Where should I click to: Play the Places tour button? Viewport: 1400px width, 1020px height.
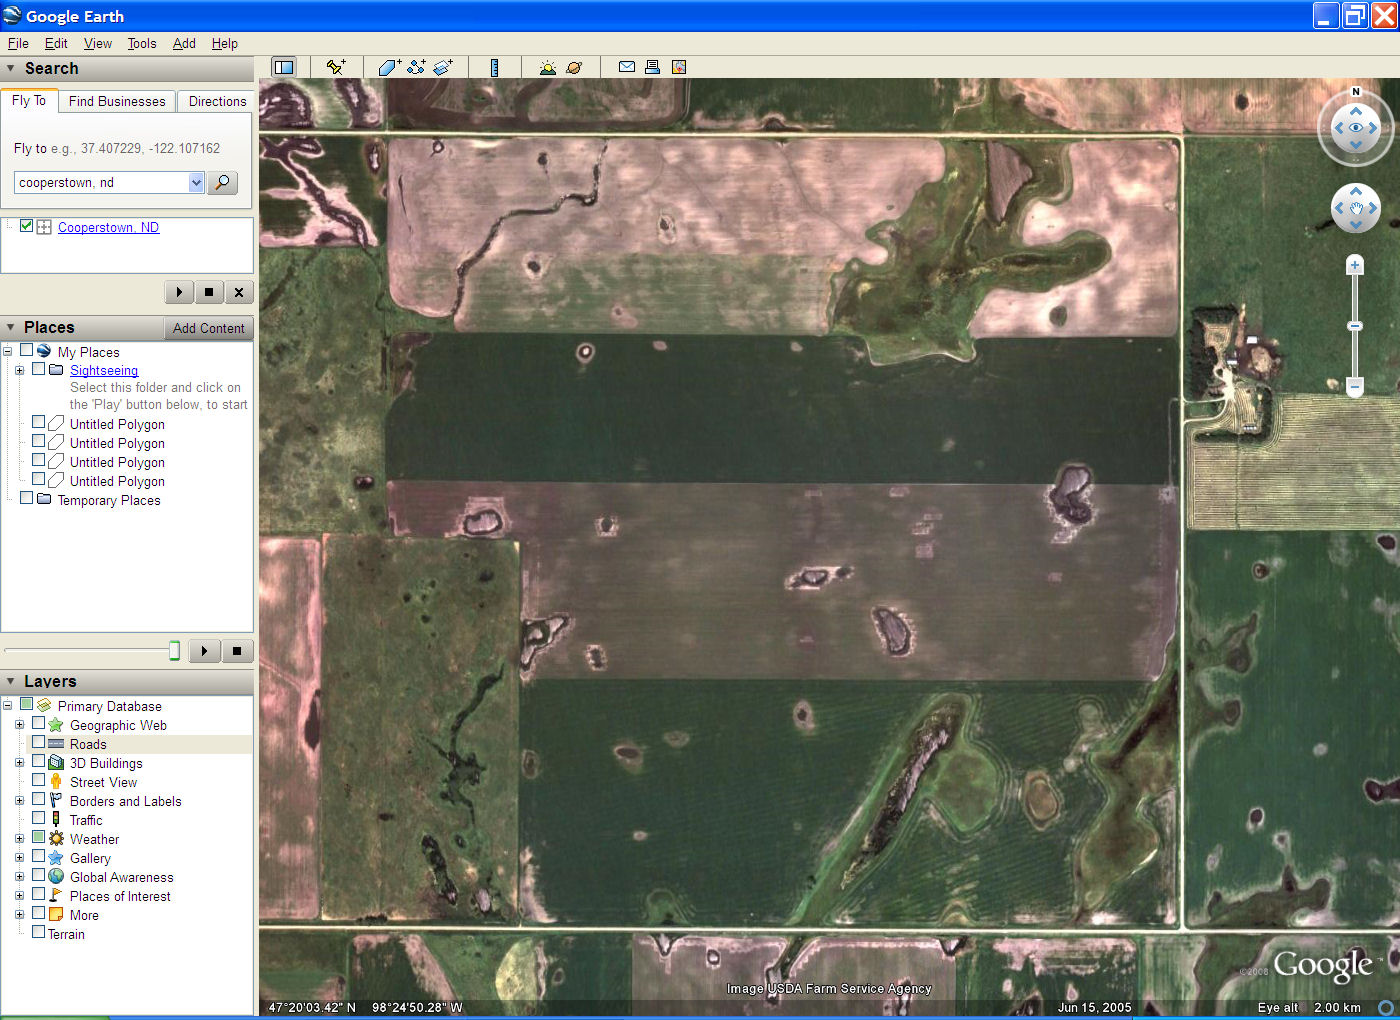204,651
